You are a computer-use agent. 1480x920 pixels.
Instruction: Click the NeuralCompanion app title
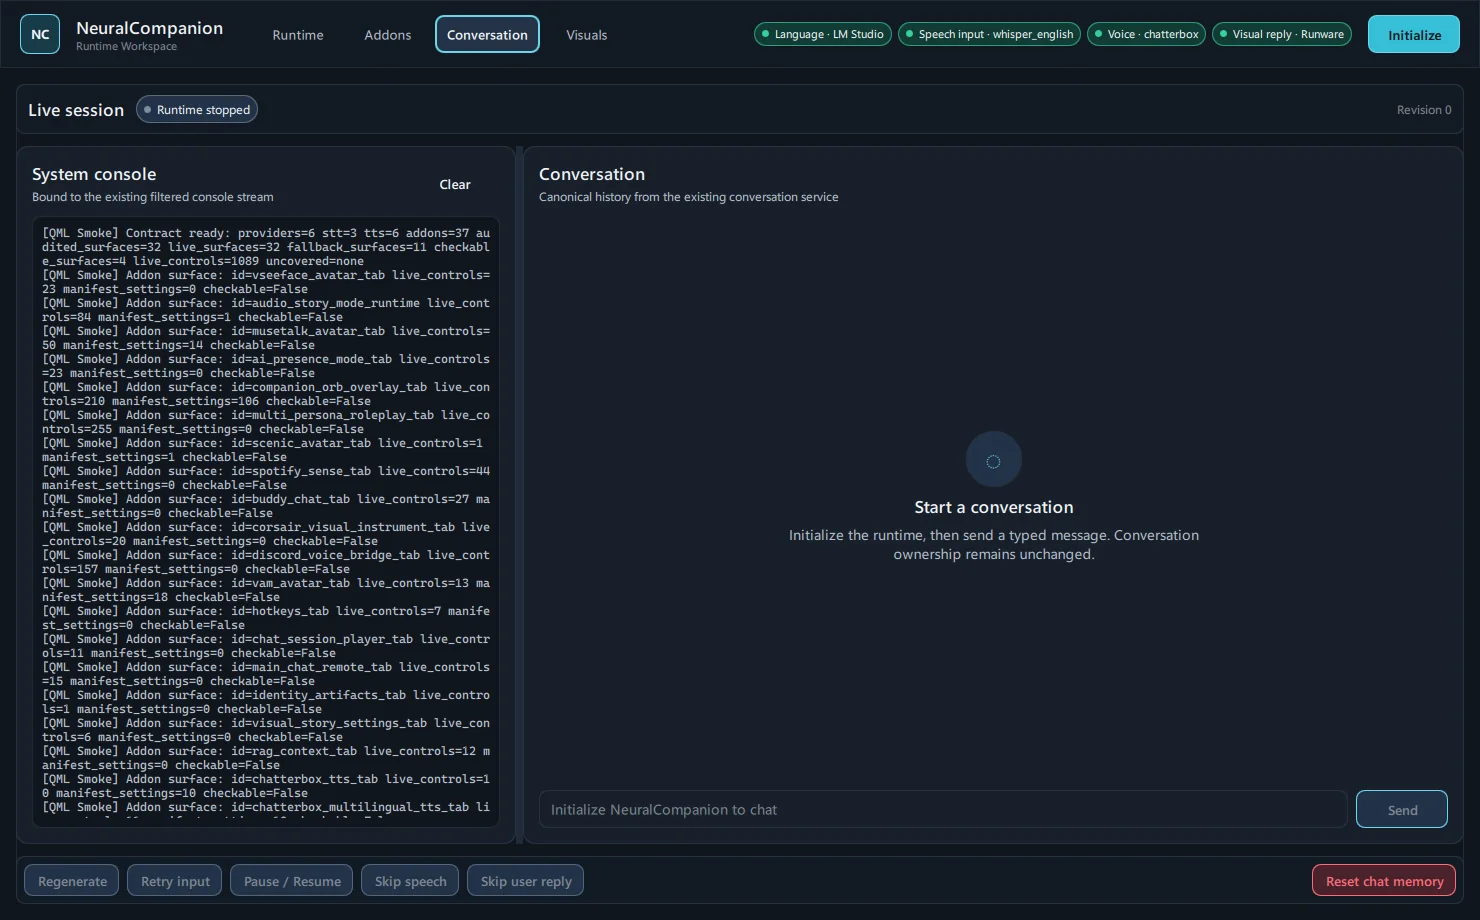pos(150,28)
